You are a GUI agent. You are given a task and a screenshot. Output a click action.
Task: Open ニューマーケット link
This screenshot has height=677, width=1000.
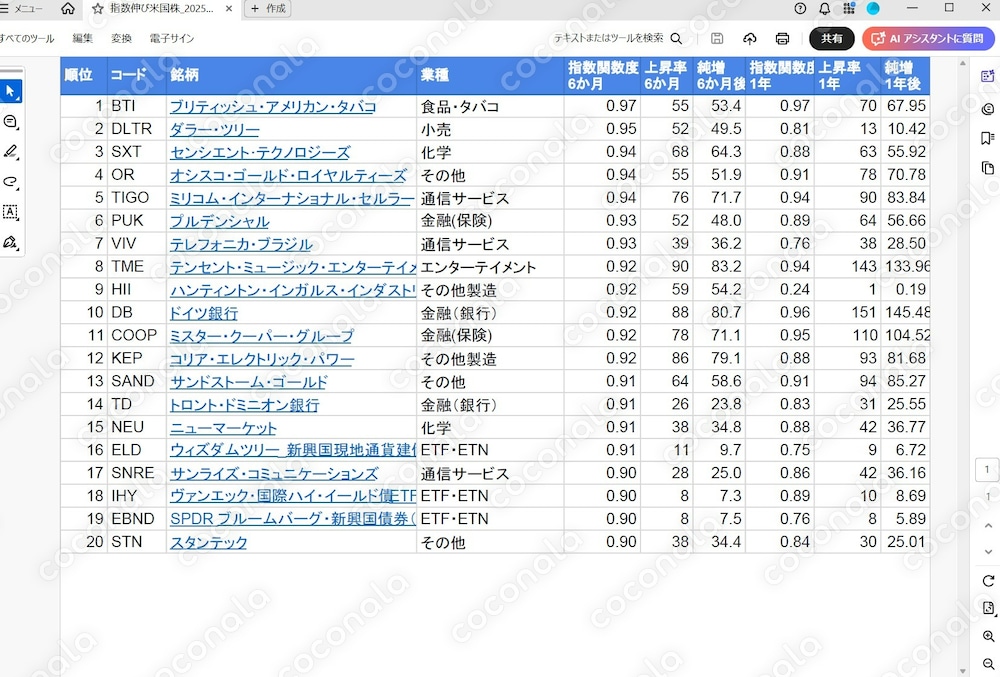tap(223, 428)
